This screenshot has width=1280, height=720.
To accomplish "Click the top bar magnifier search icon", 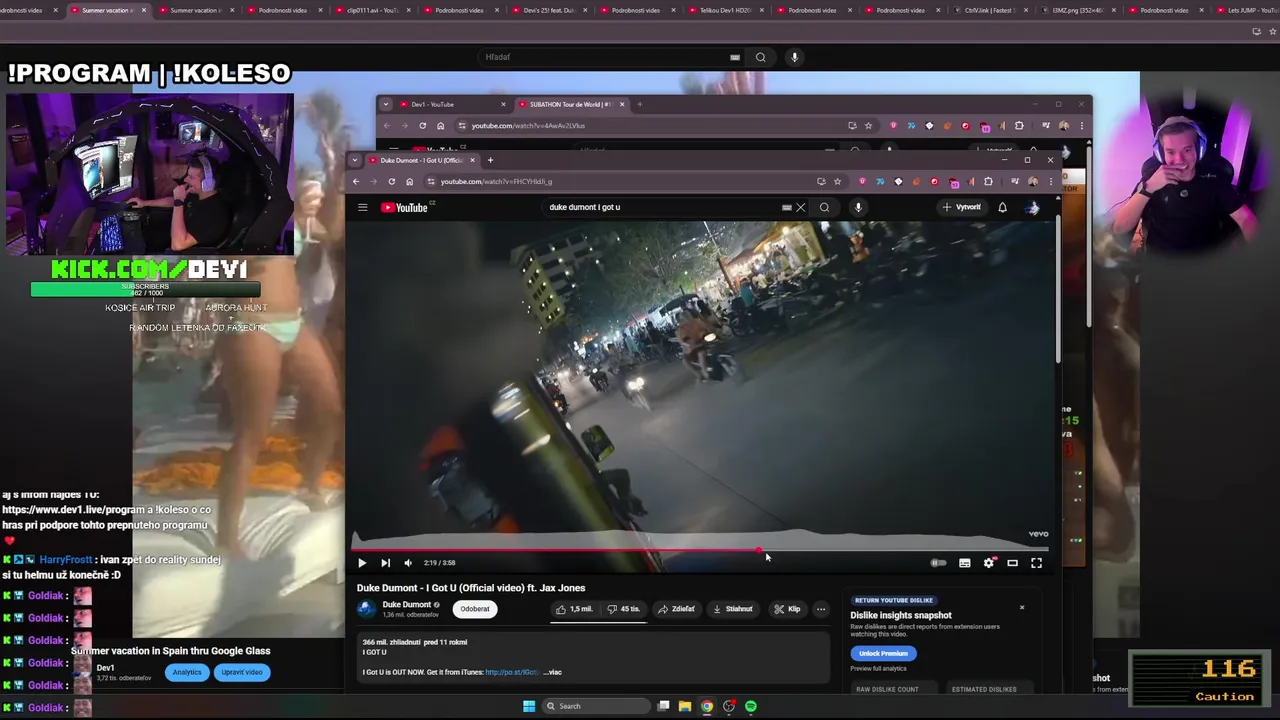I will 760,57.
